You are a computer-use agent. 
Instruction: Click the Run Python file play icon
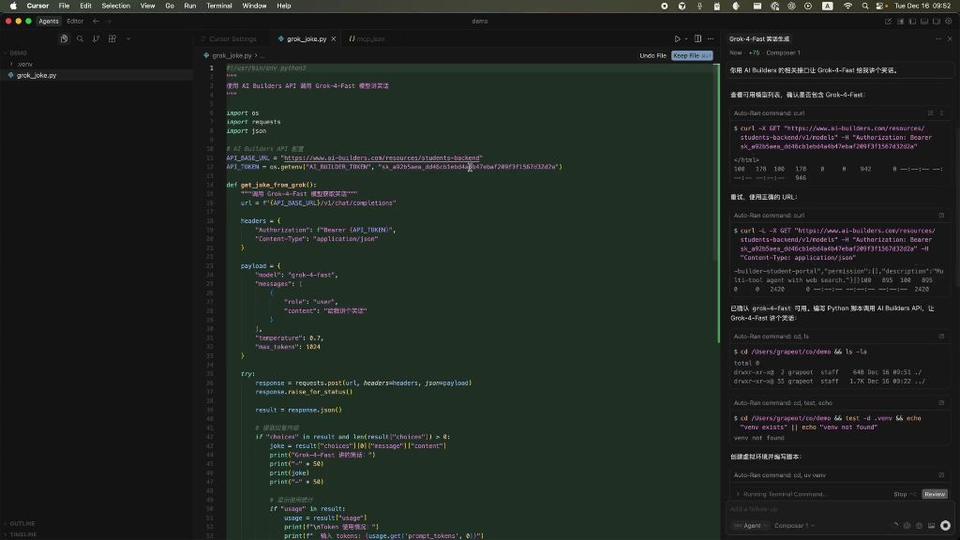click(677, 39)
